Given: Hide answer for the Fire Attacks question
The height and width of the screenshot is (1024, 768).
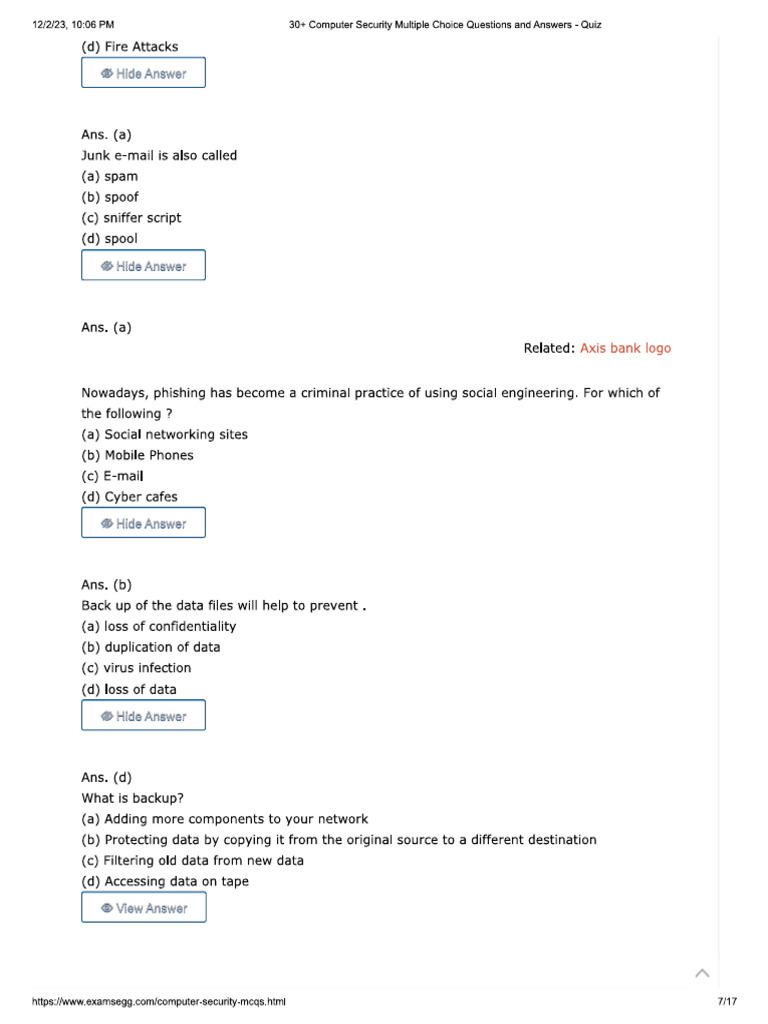Looking at the screenshot, I should point(143,74).
